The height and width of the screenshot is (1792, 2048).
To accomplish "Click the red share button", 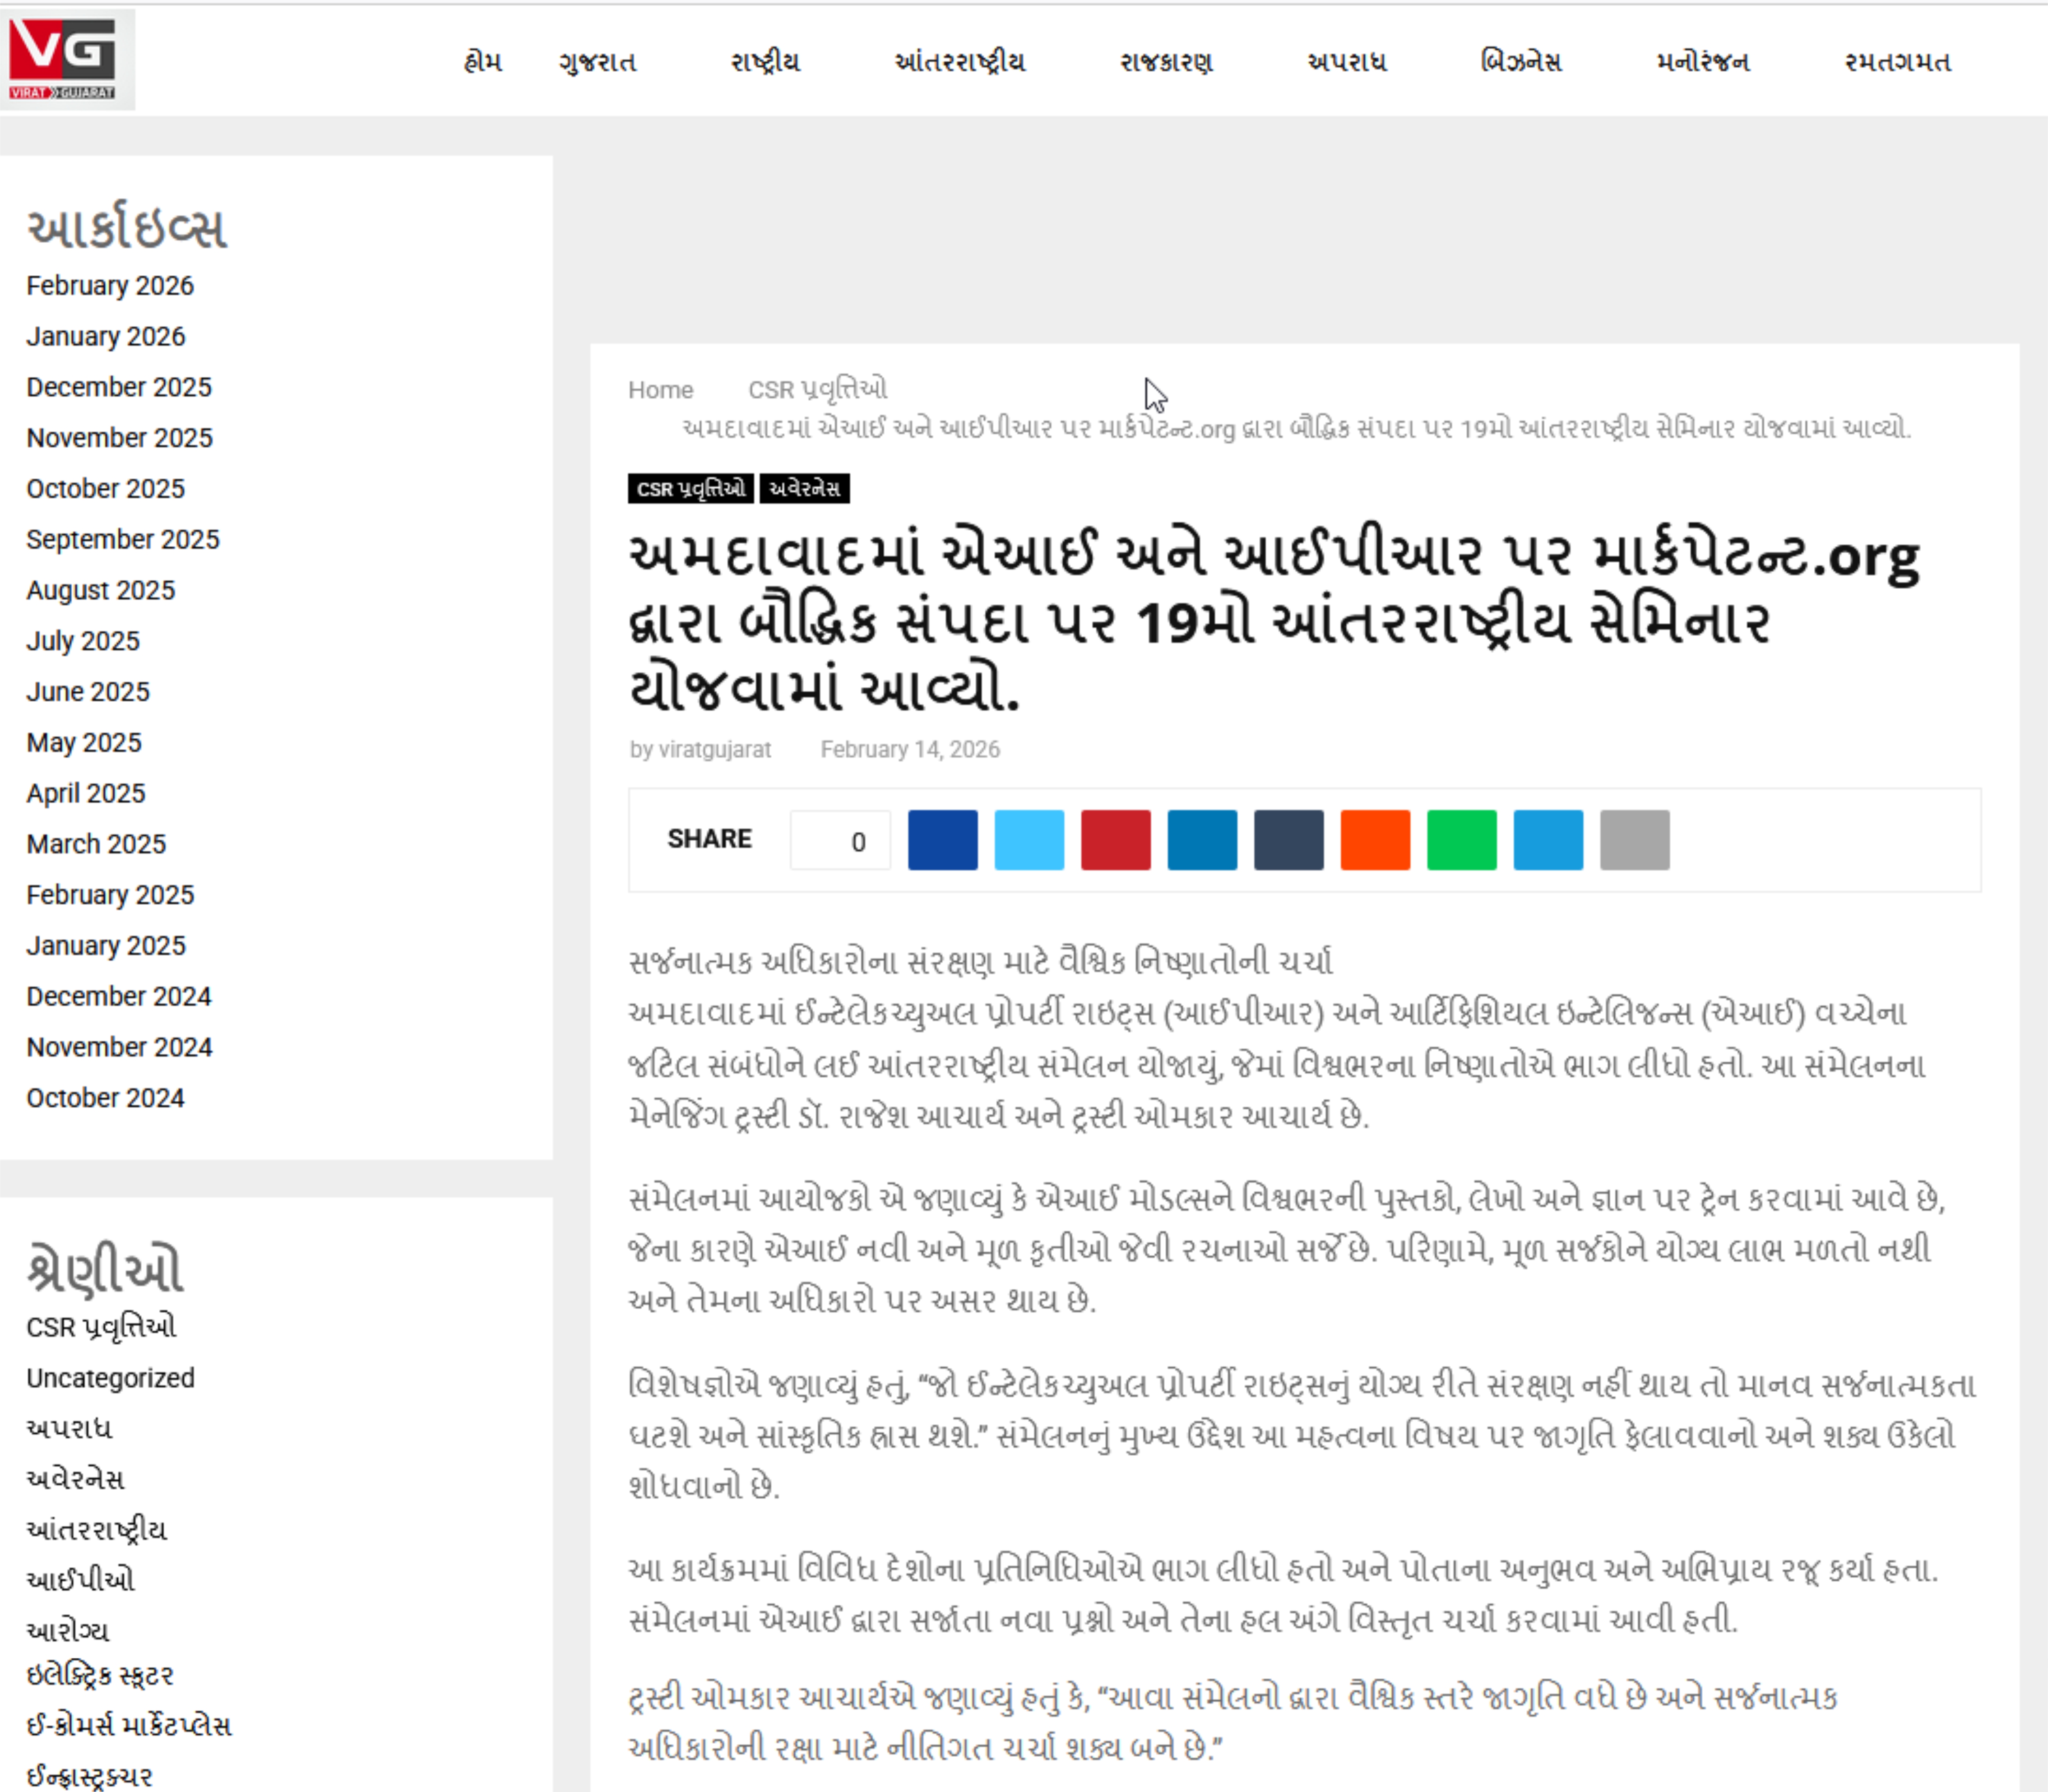I will 1115,840.
